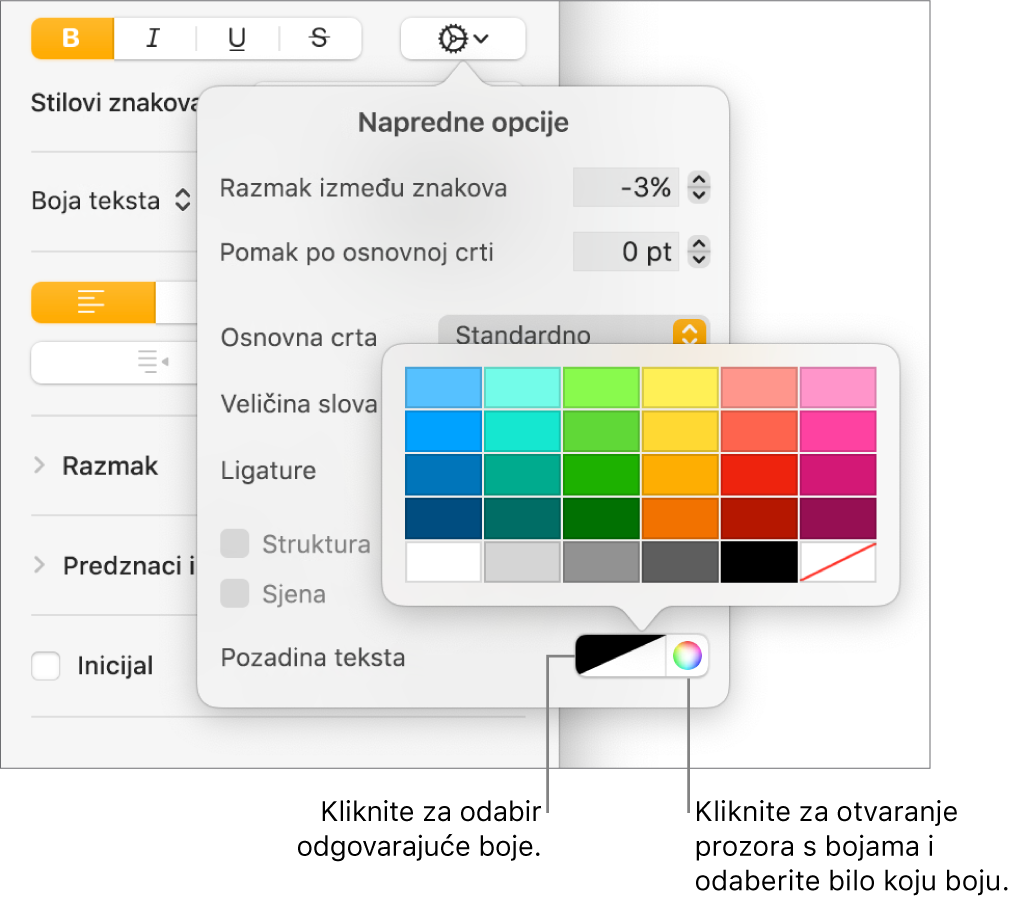Image resolution: width=1021 pixels, height=904 pixels.
Task: Enable the Struktura checkbox
Action: (x=234, y=544)
